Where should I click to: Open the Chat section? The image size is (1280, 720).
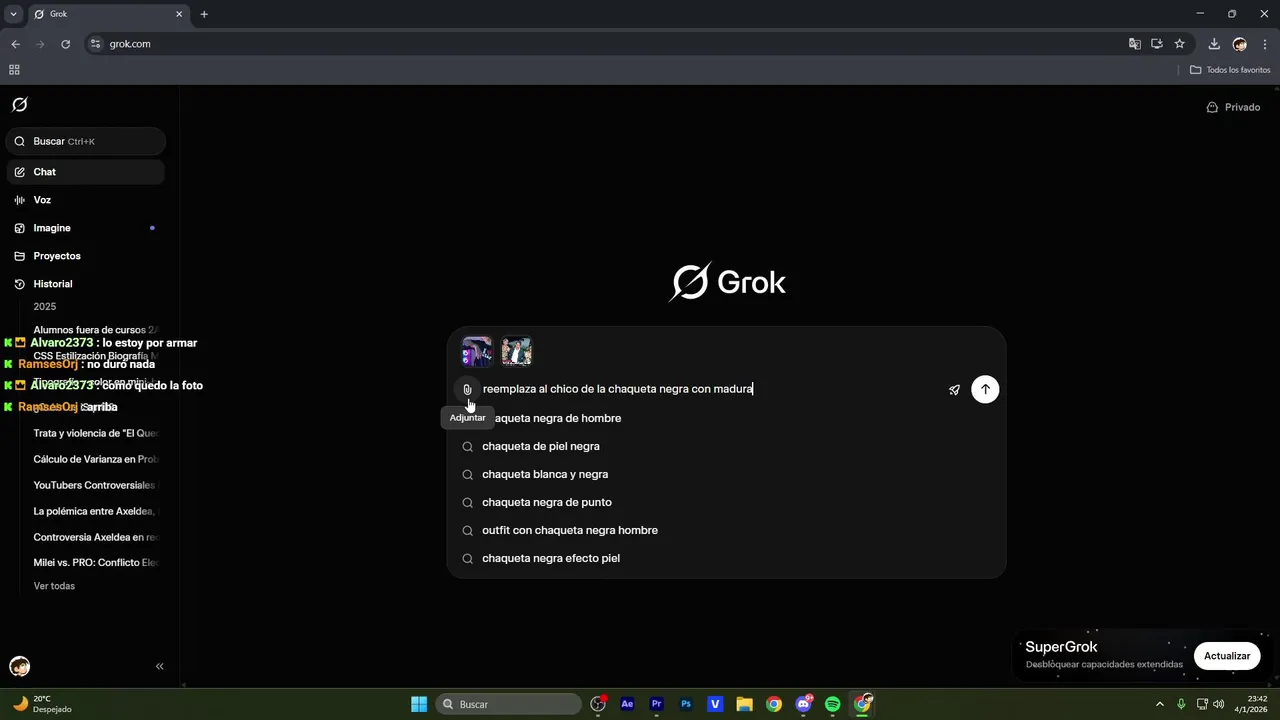point(85,172)
